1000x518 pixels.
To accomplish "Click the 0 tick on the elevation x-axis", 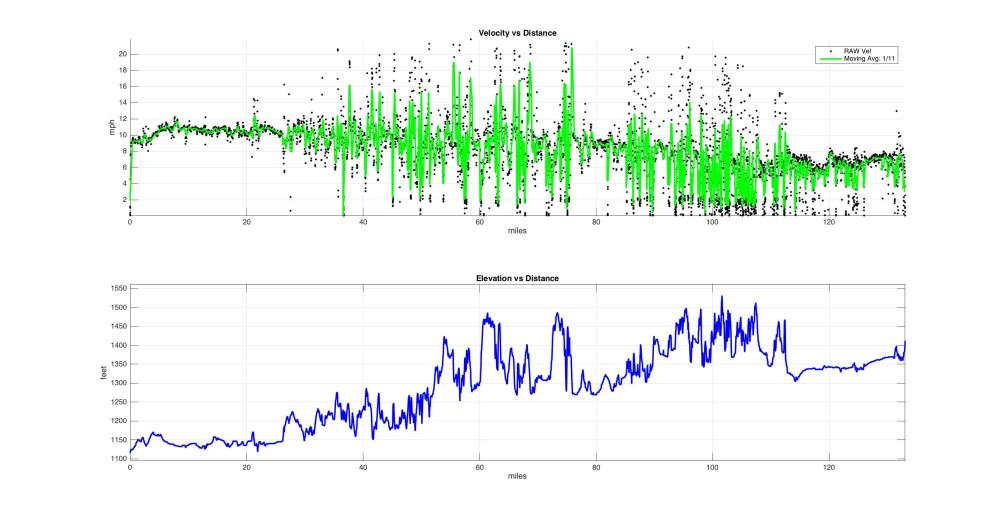I will [130, 466].
